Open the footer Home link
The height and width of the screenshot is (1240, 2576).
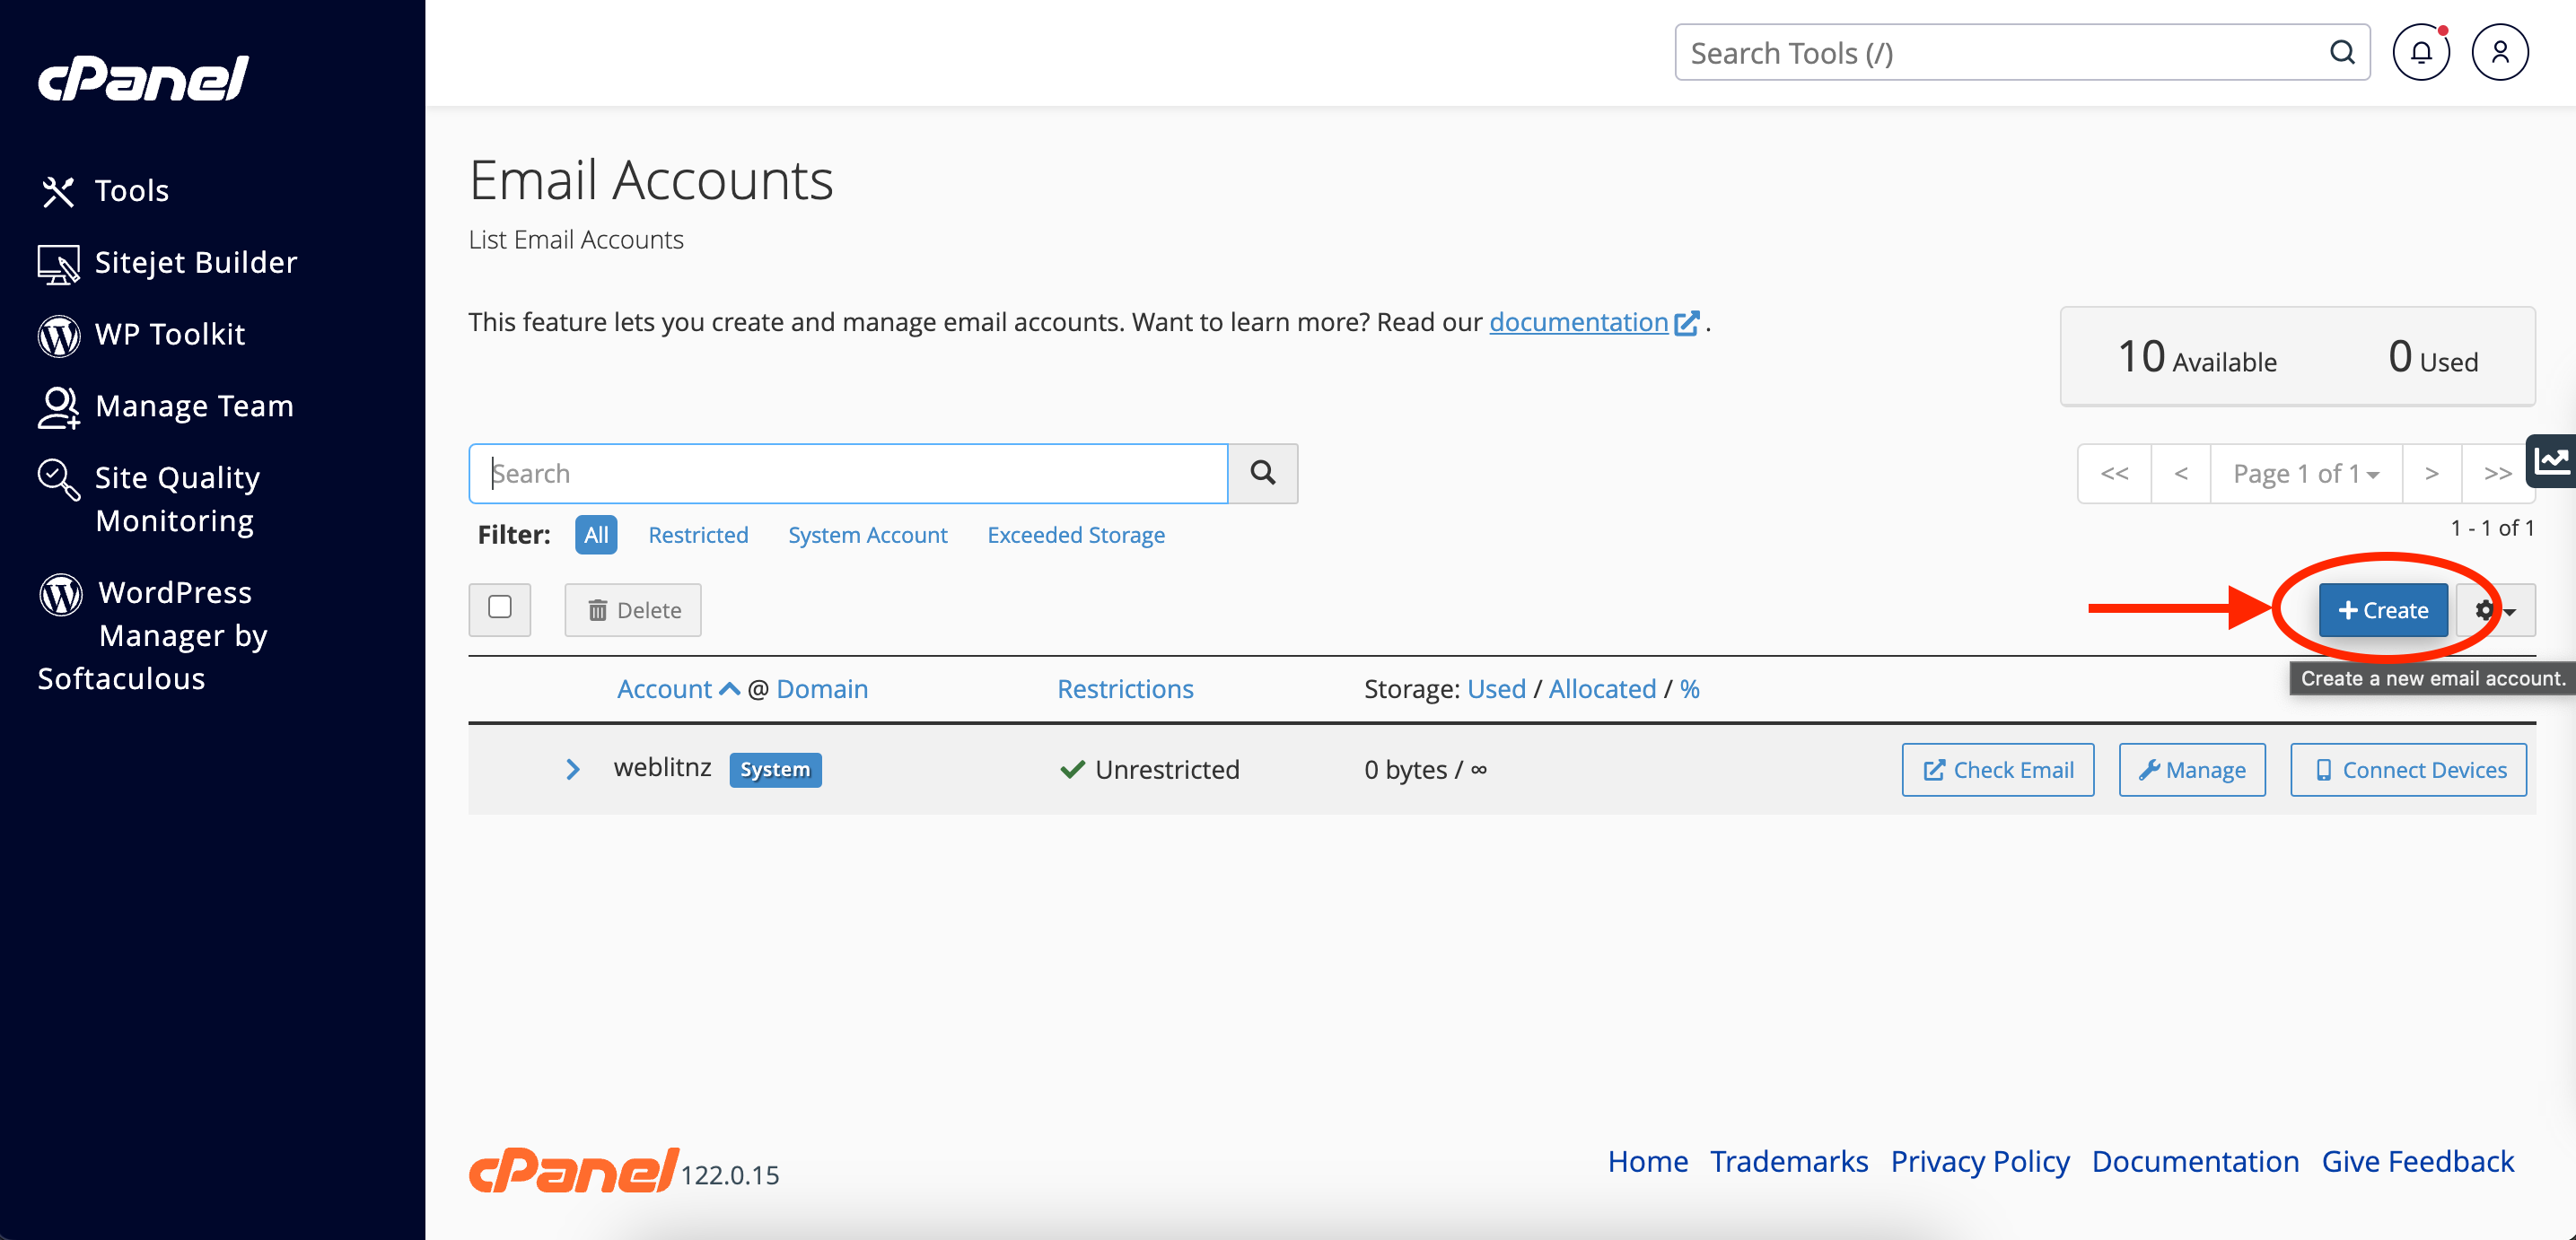point(1647,1161)
